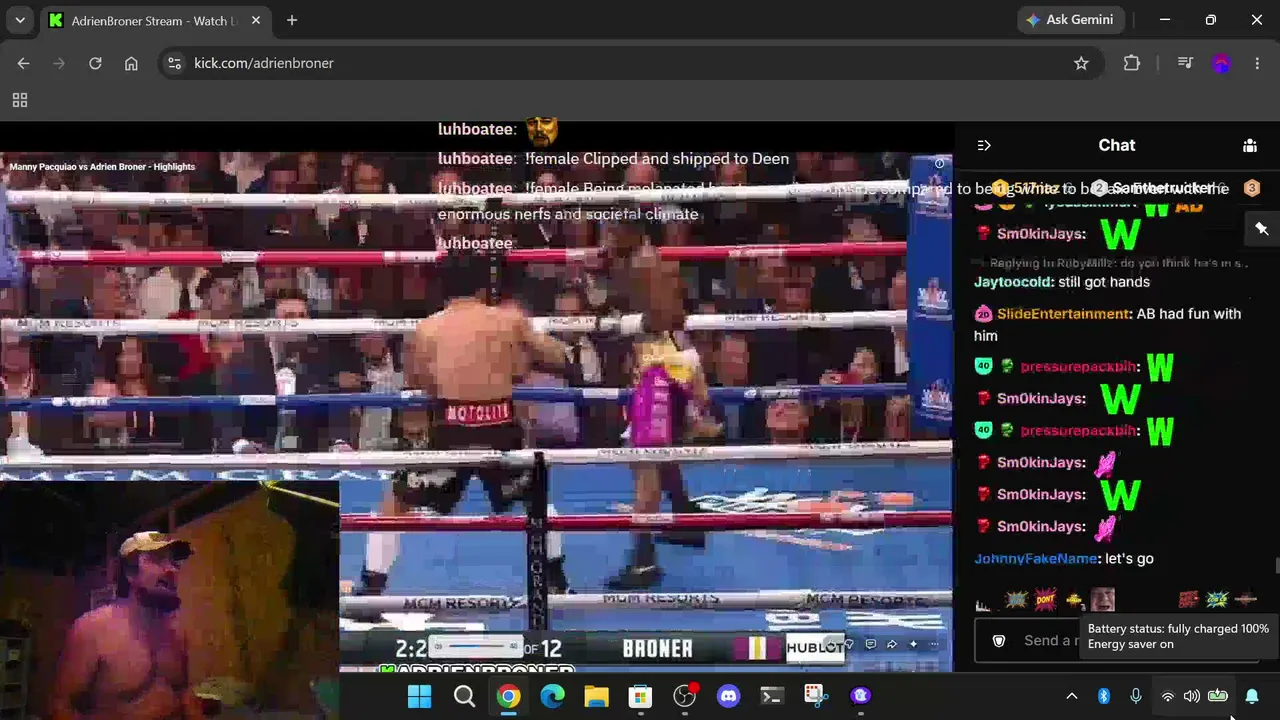
Task: Go to the browser home page
Action: 131,63
